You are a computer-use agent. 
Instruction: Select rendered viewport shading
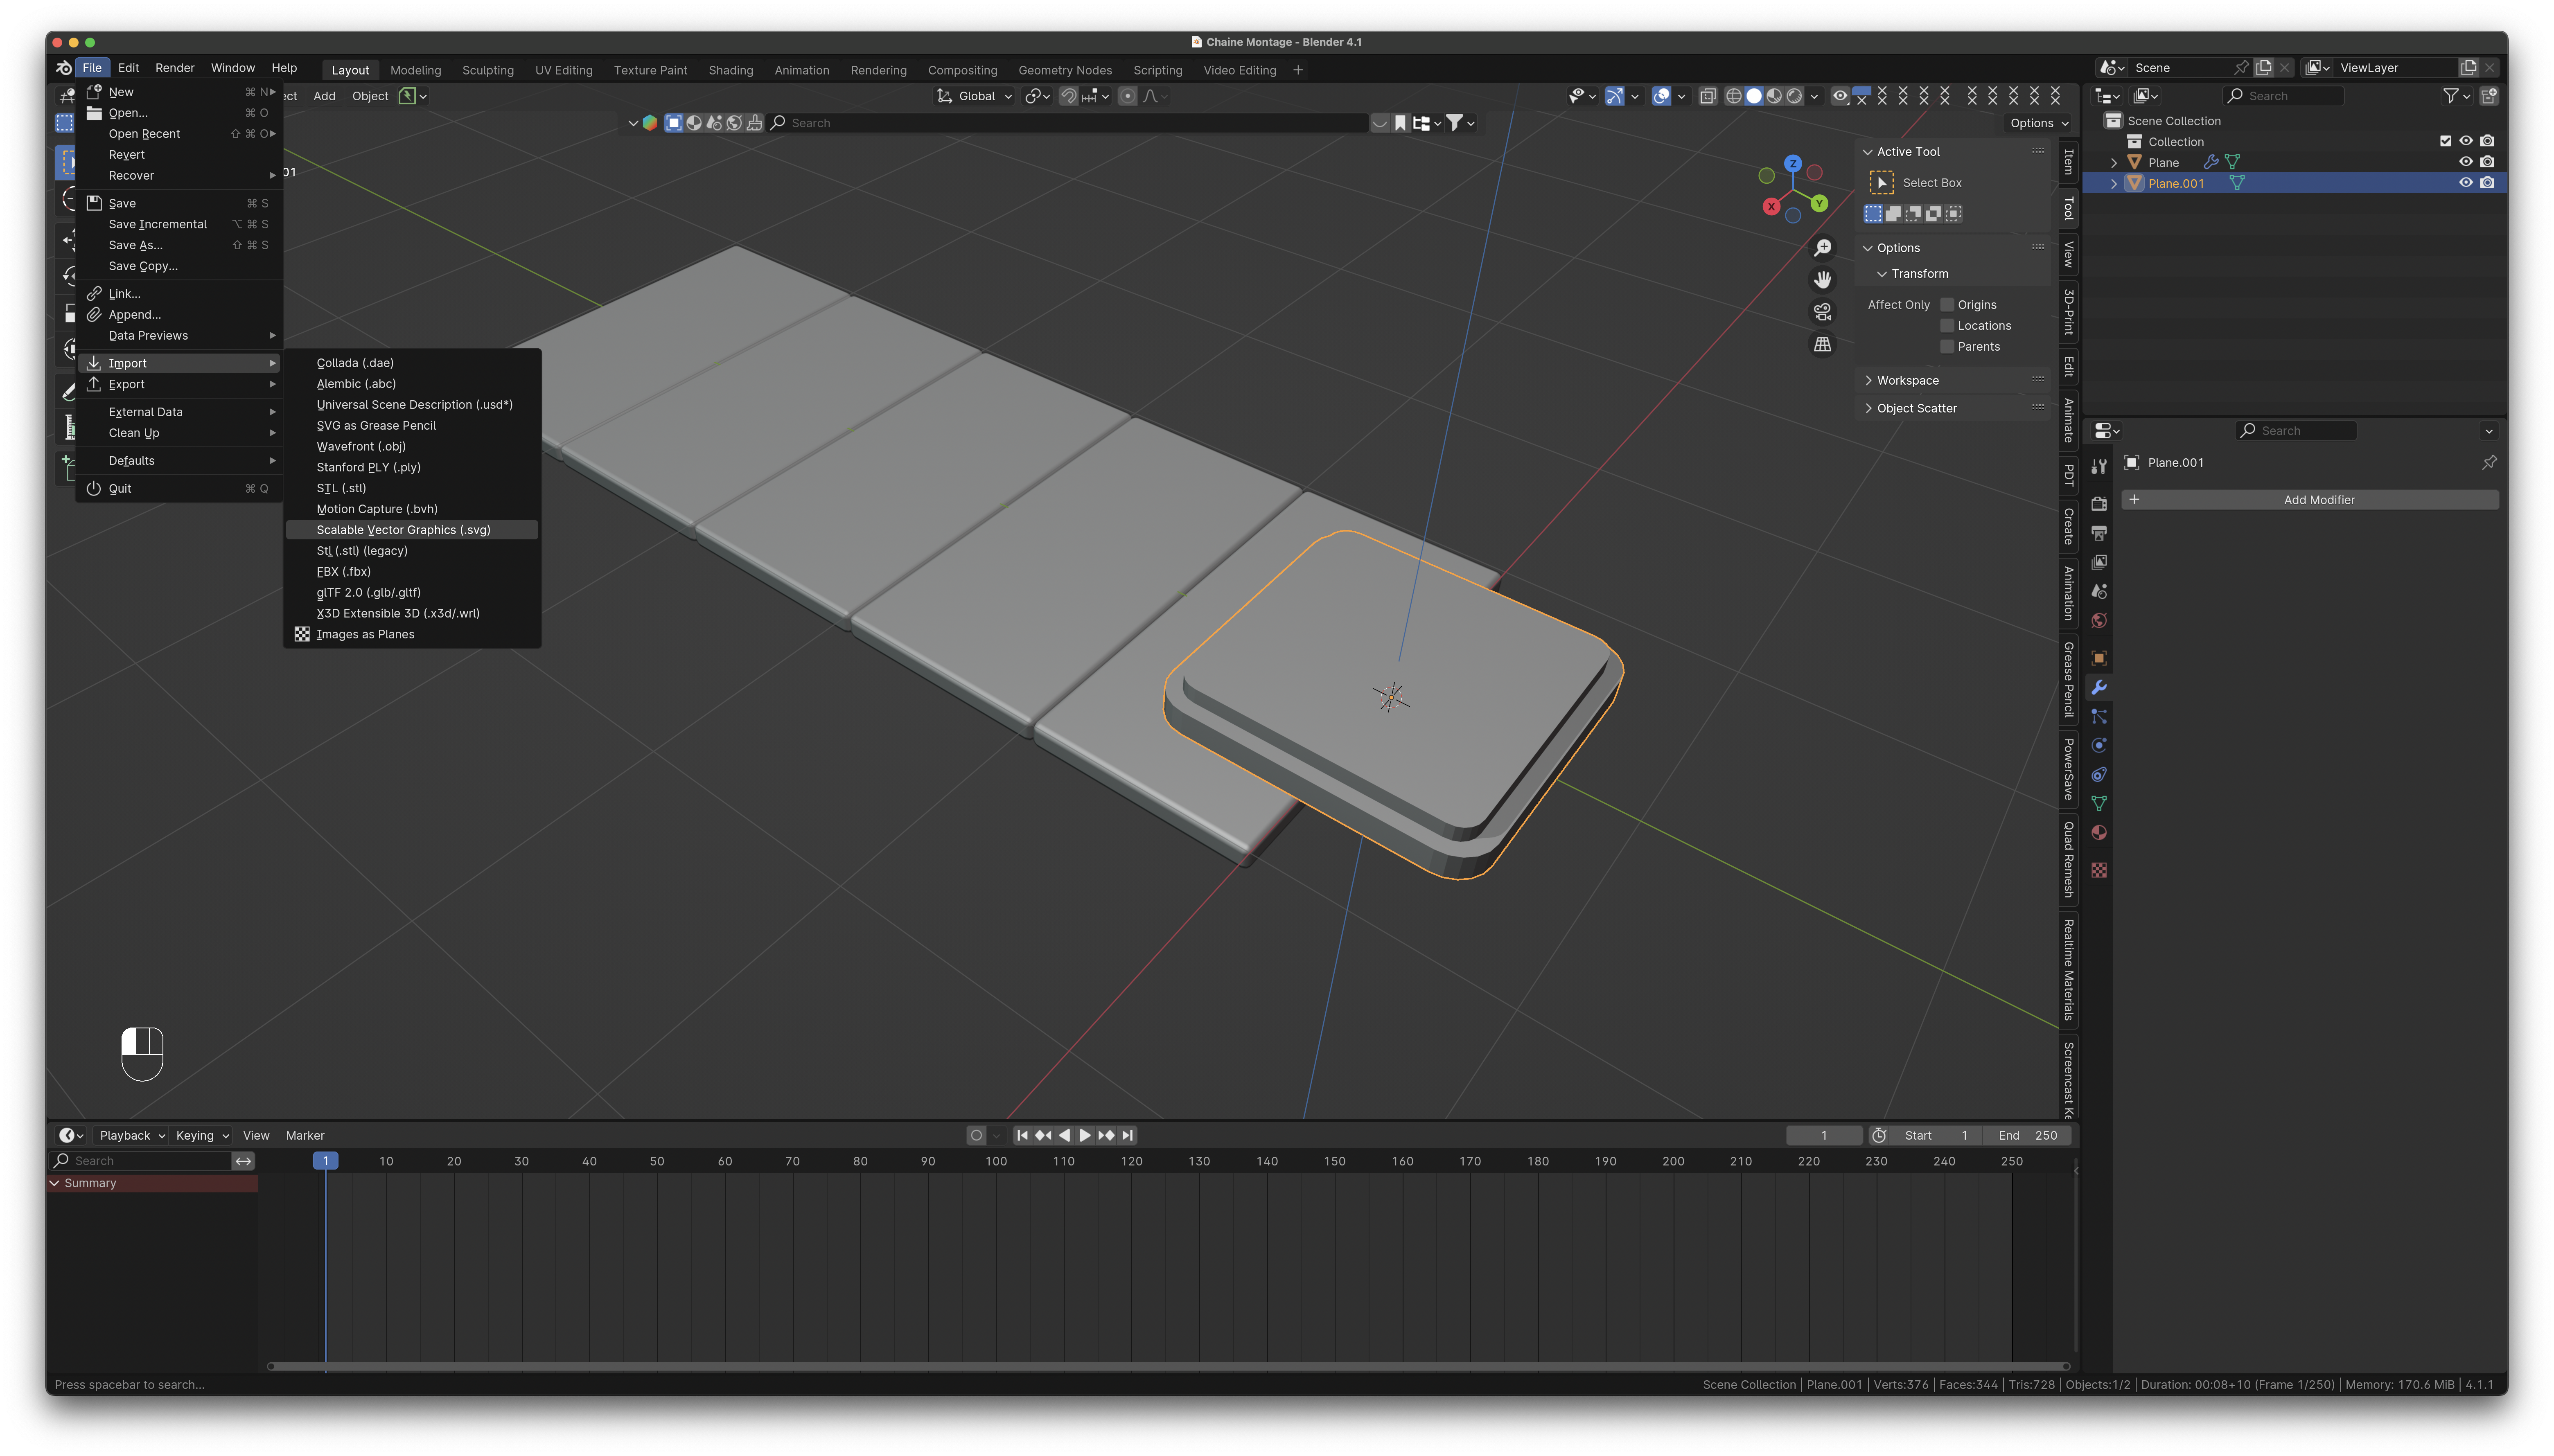coord(1795,96)
